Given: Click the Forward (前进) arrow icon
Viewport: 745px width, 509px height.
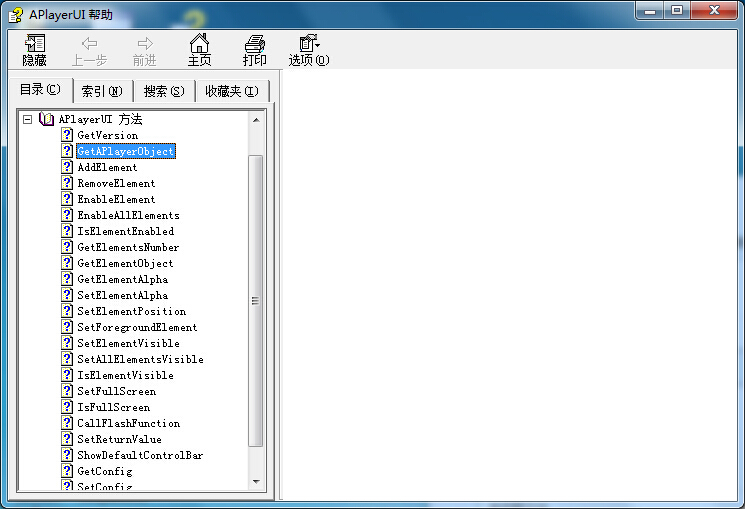Looking at the screenshot, I should 145,44.
